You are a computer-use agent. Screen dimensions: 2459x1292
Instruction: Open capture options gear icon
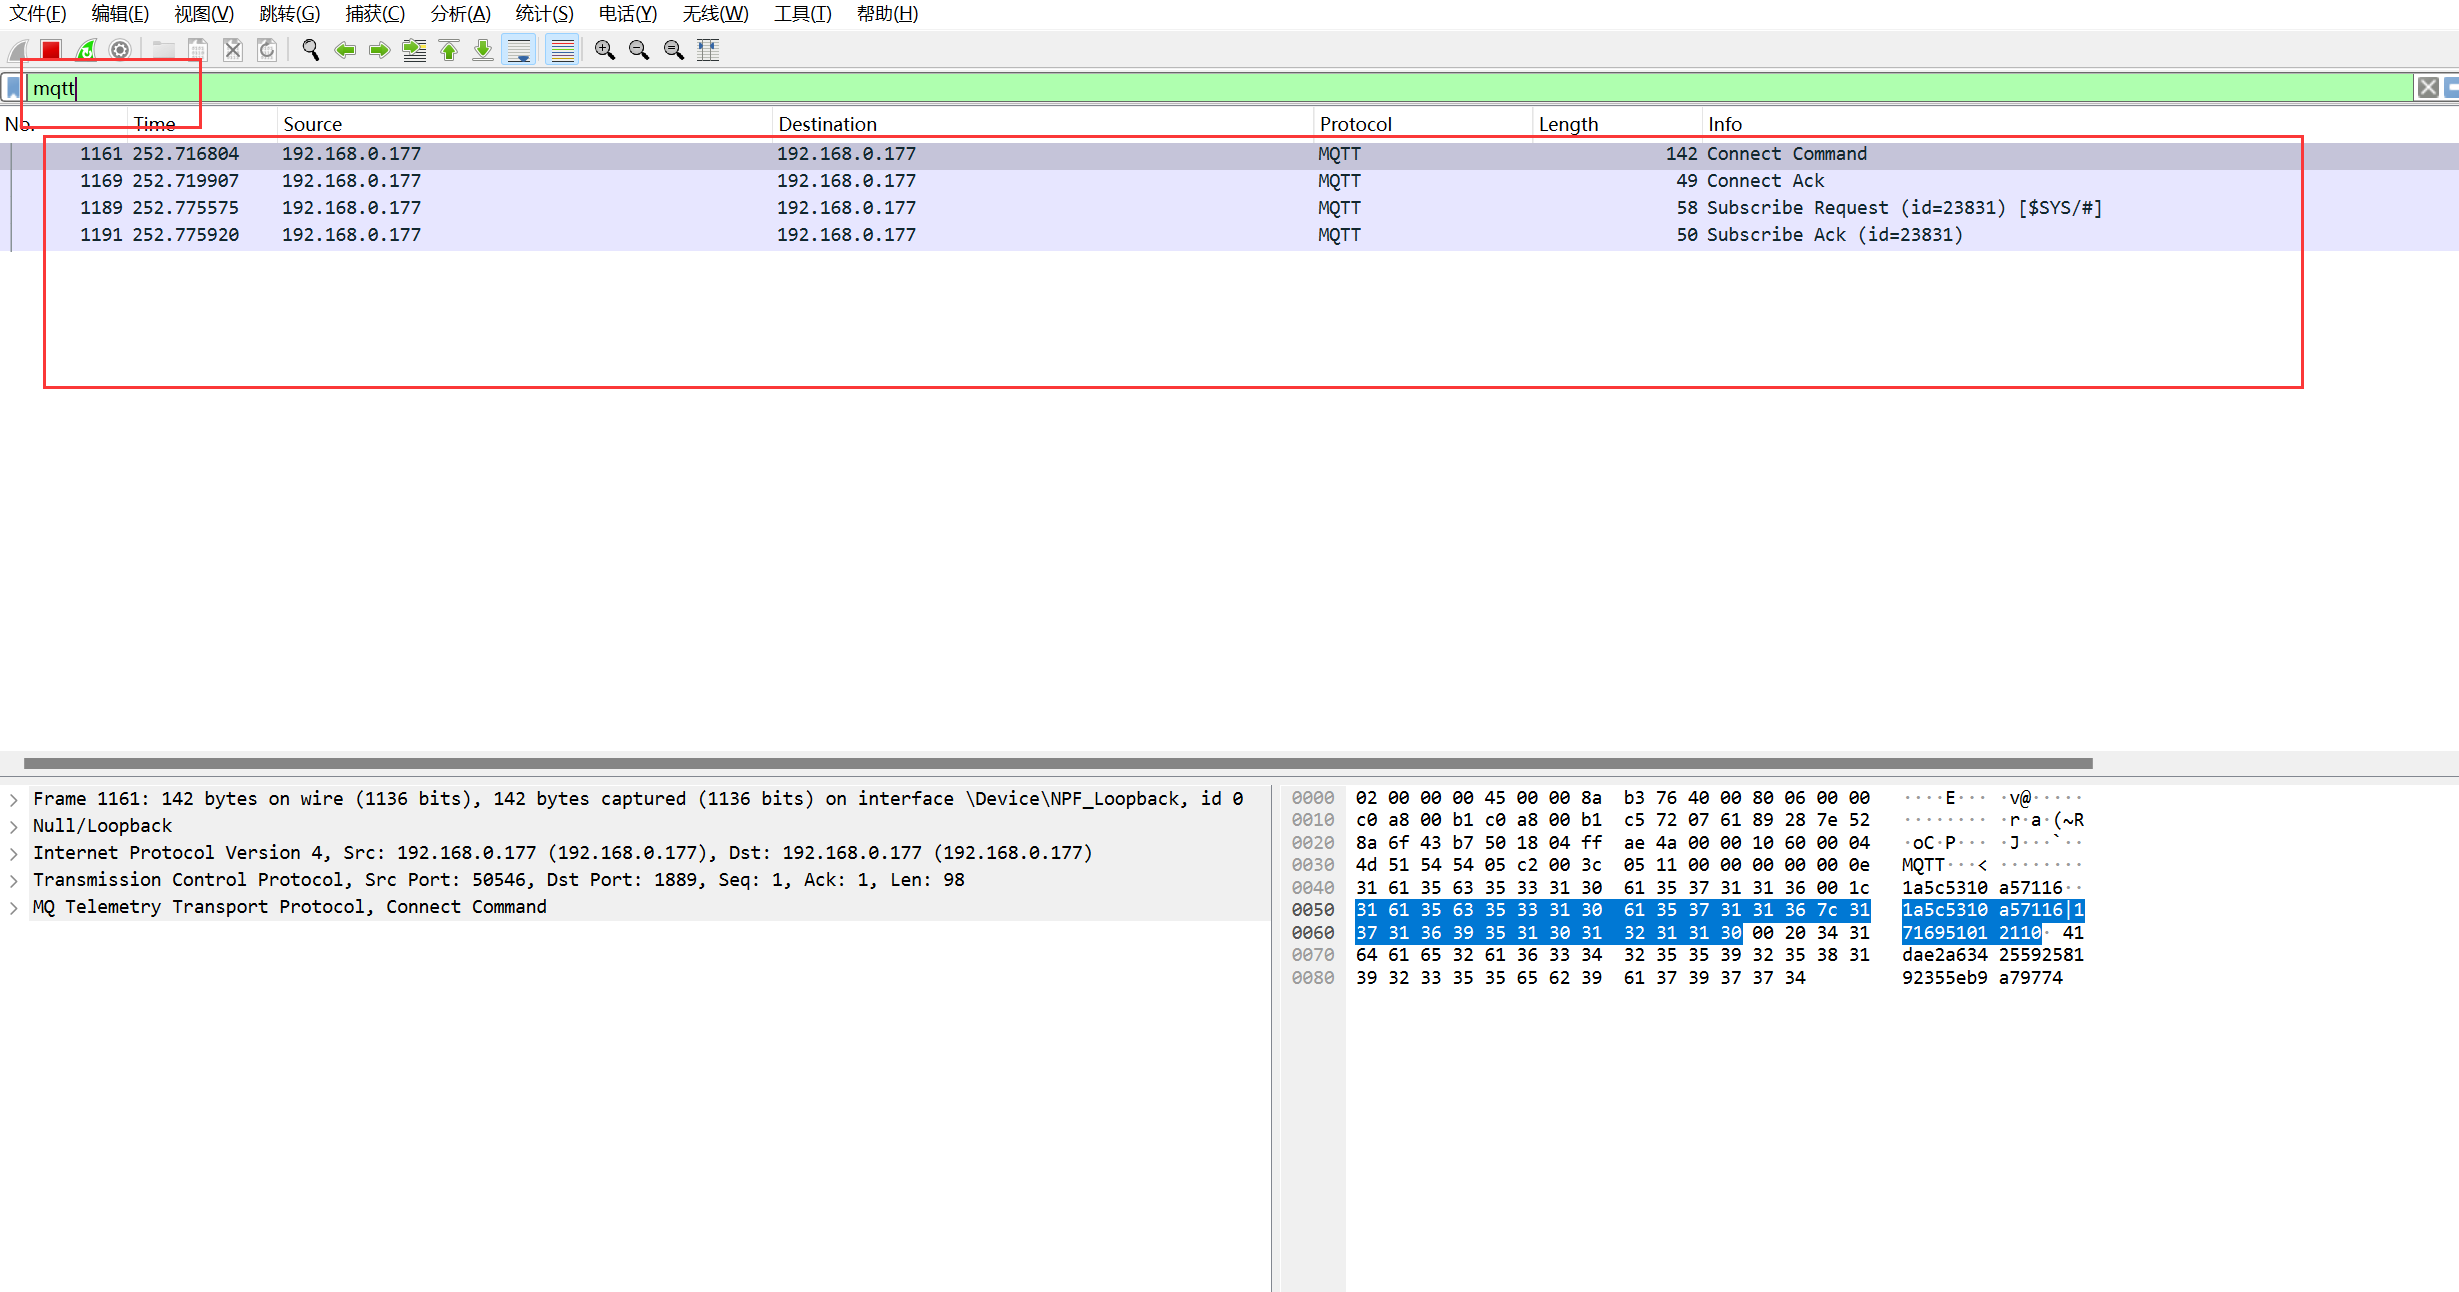[120, 49]
